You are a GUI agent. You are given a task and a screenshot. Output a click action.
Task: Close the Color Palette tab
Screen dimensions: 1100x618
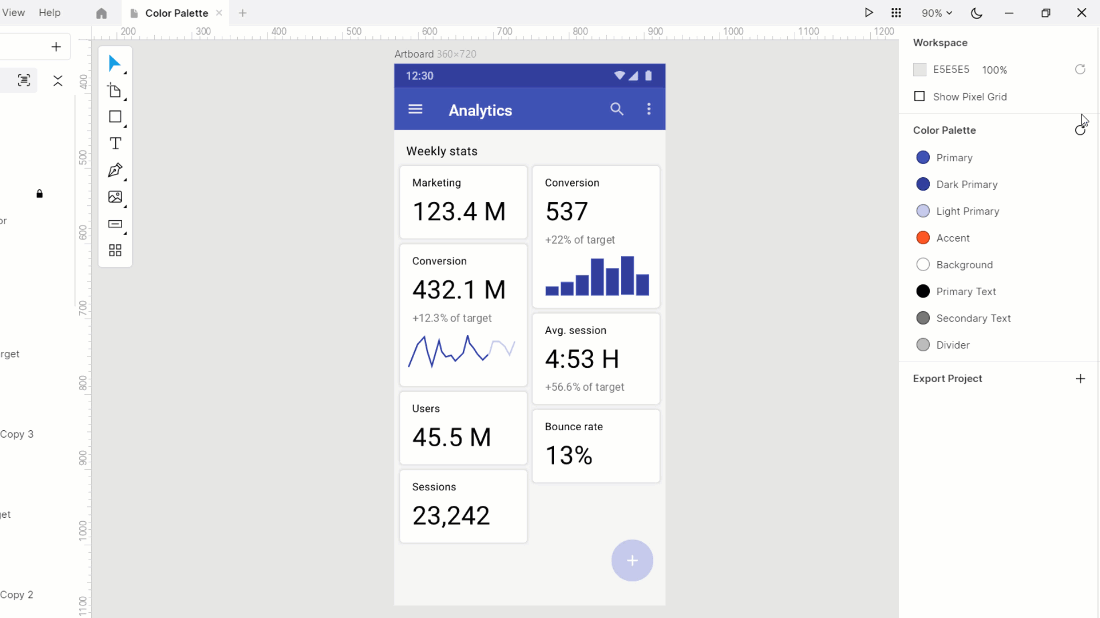pyautogui.click(x=219, y=13)
